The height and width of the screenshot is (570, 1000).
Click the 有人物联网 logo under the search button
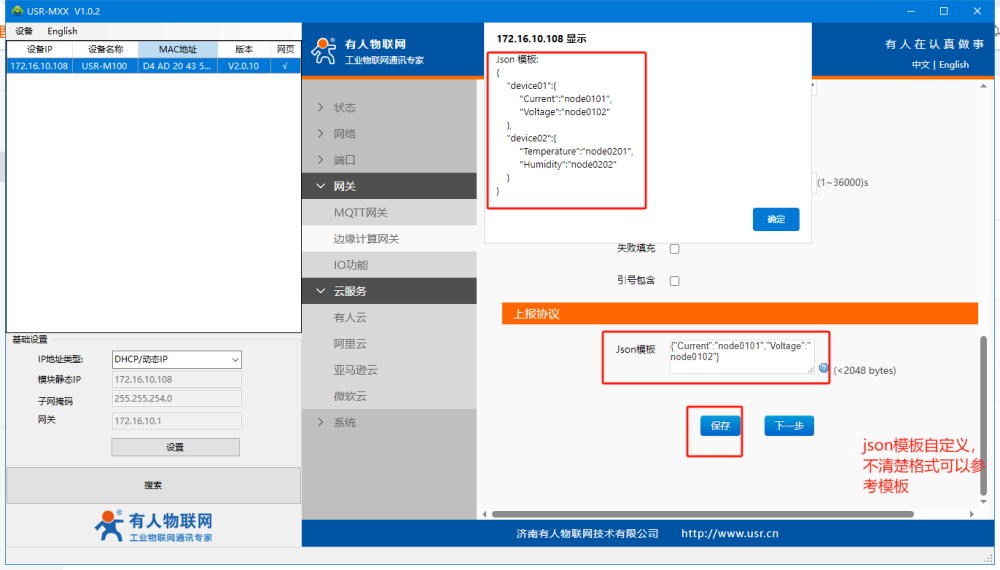[x=154, y=527]
